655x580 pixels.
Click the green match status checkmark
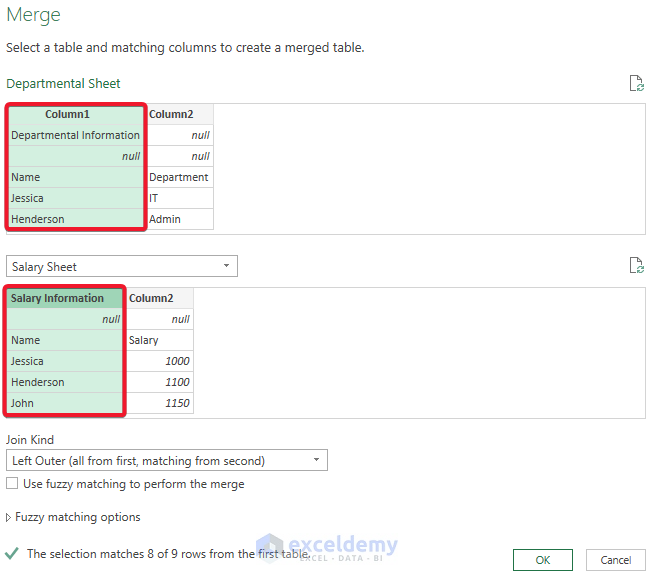(12, 553)
